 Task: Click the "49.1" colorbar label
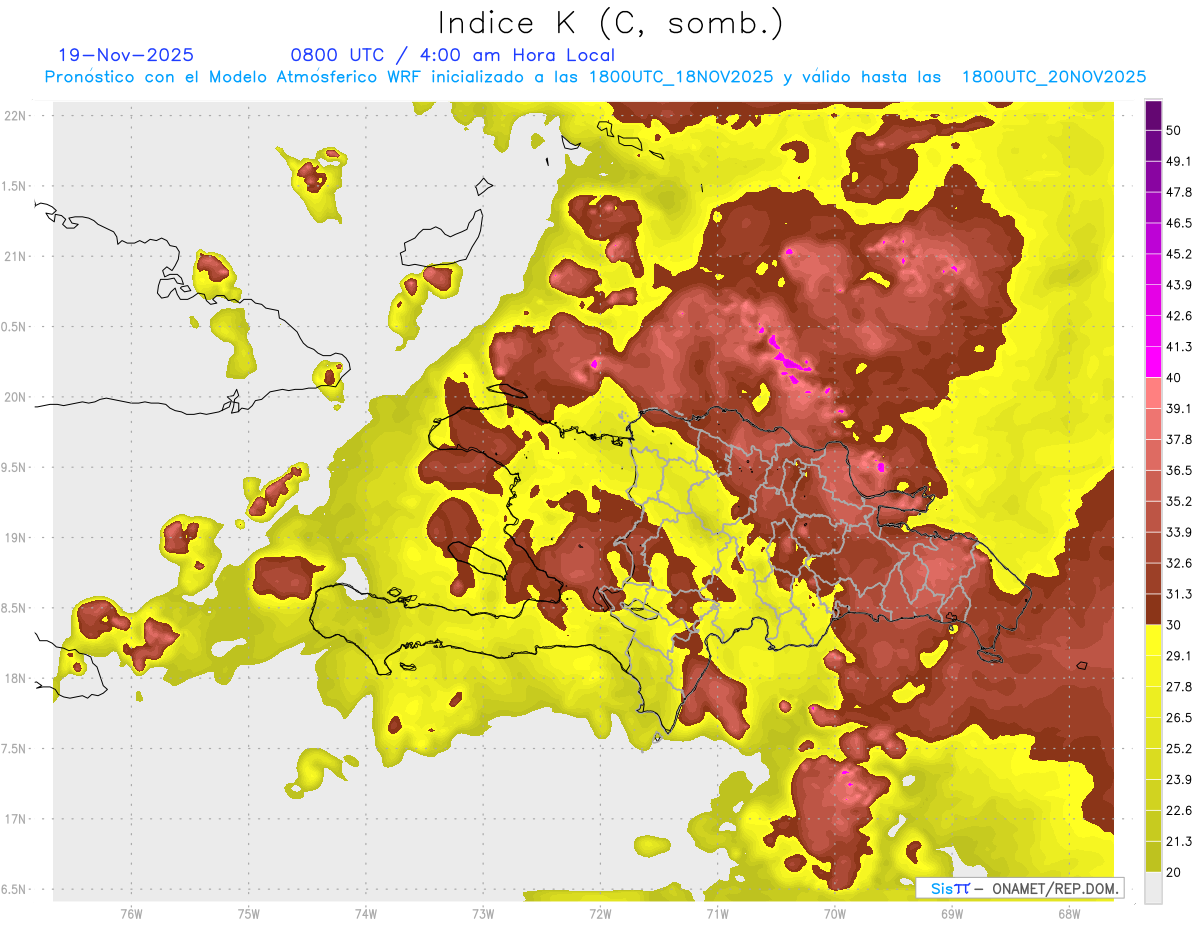pyautogui.click(x=1179, y=161)
